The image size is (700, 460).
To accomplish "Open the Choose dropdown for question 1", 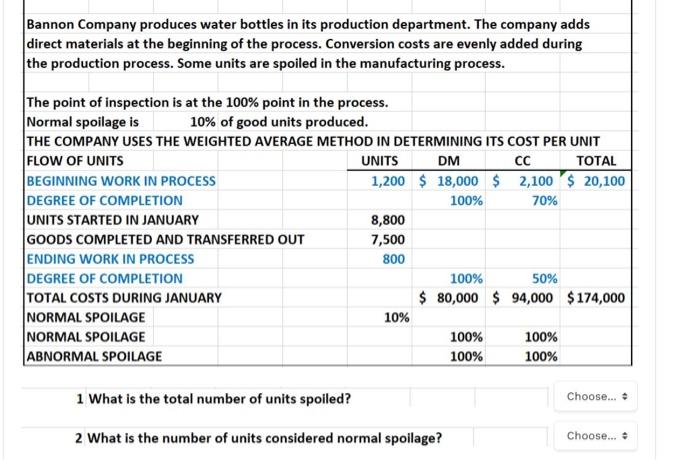I will [596, 397].
